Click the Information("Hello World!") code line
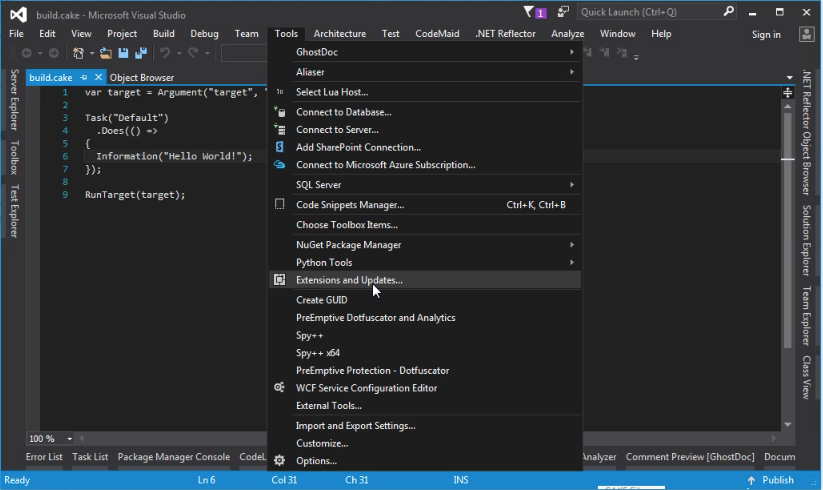This screenshot has width=823, height=490. (x=174, y=156)
